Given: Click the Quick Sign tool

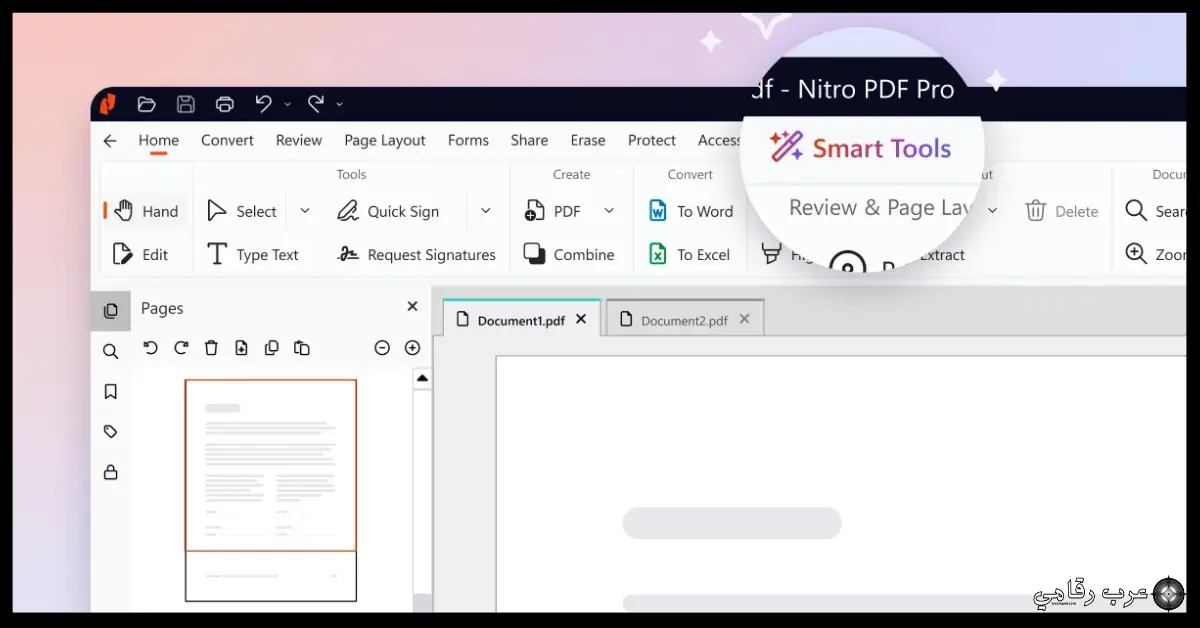Looking at the screenshot, I should pyautogui.click(x=388, y=211).
